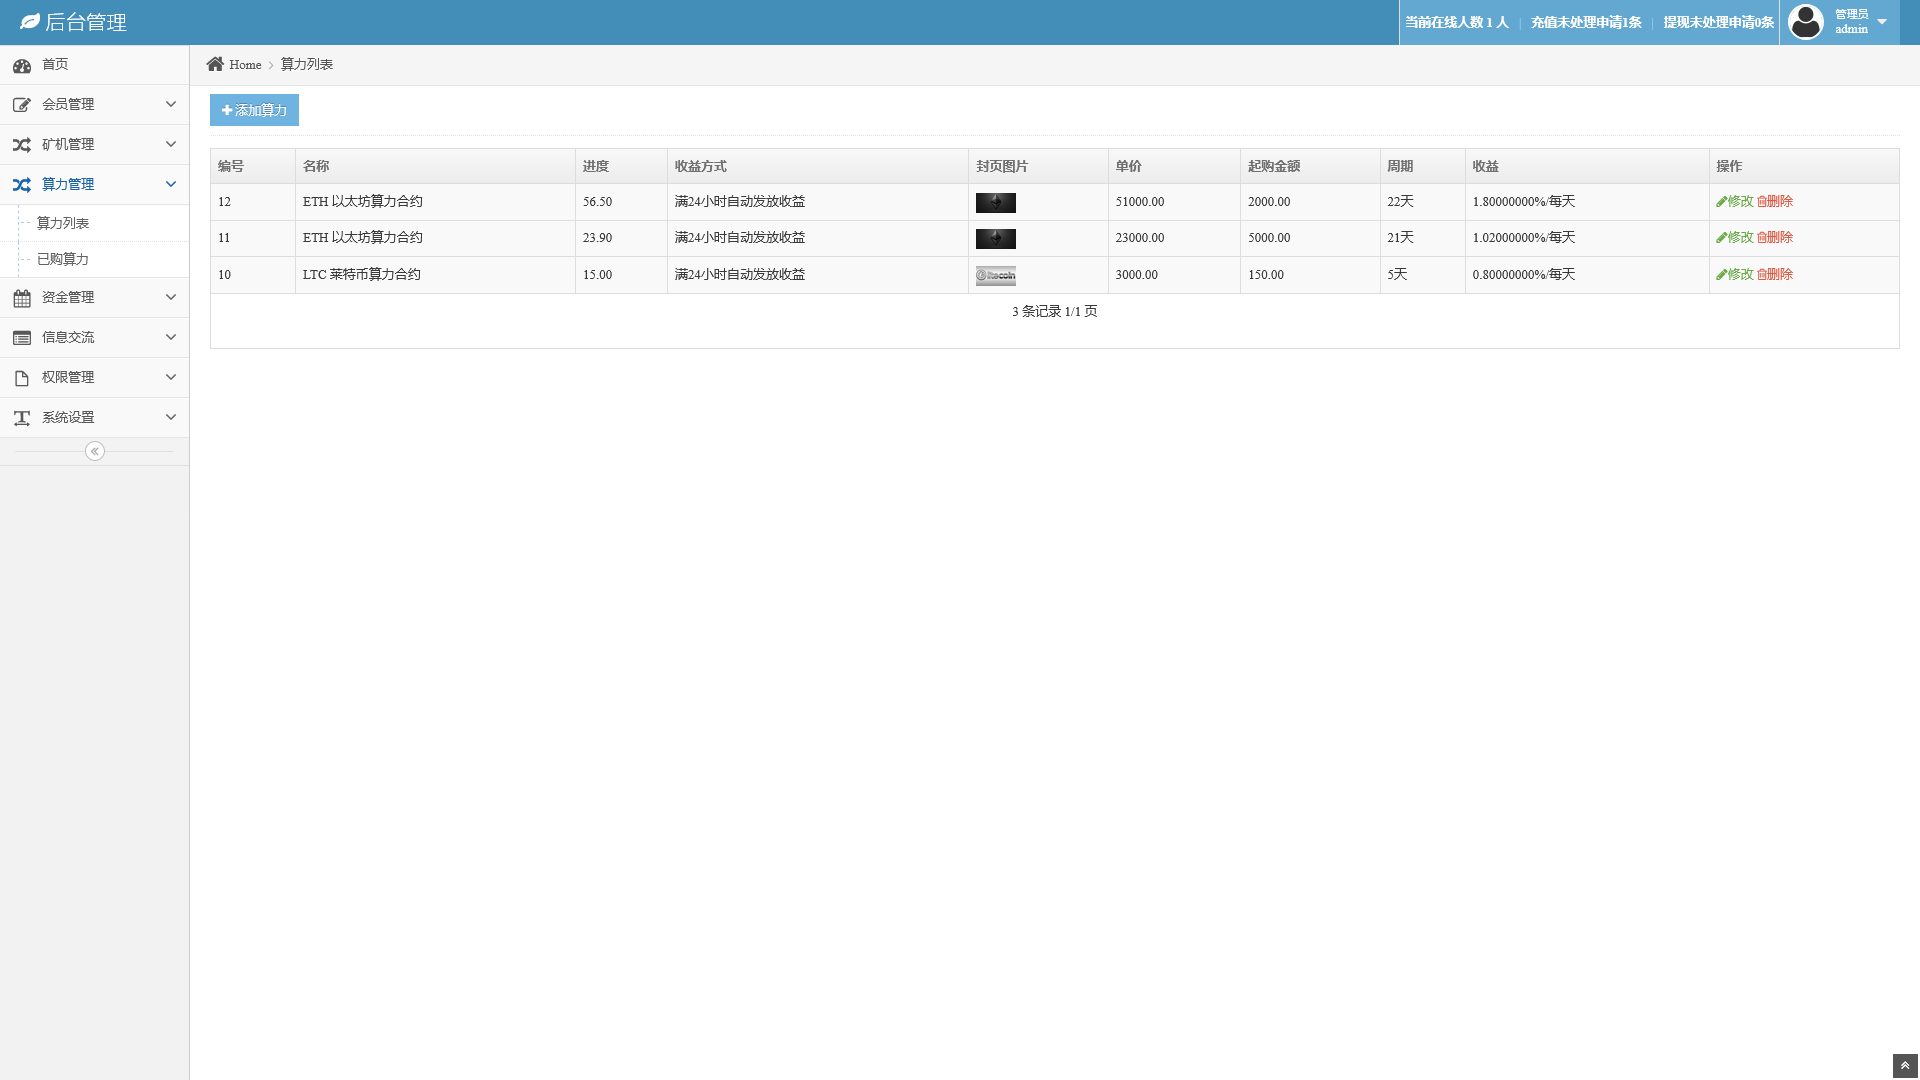Click the Home breadcrumb link
The width and height of the screenshot is (1920, 1080).
pyautogui.click(x=245, y=64)
